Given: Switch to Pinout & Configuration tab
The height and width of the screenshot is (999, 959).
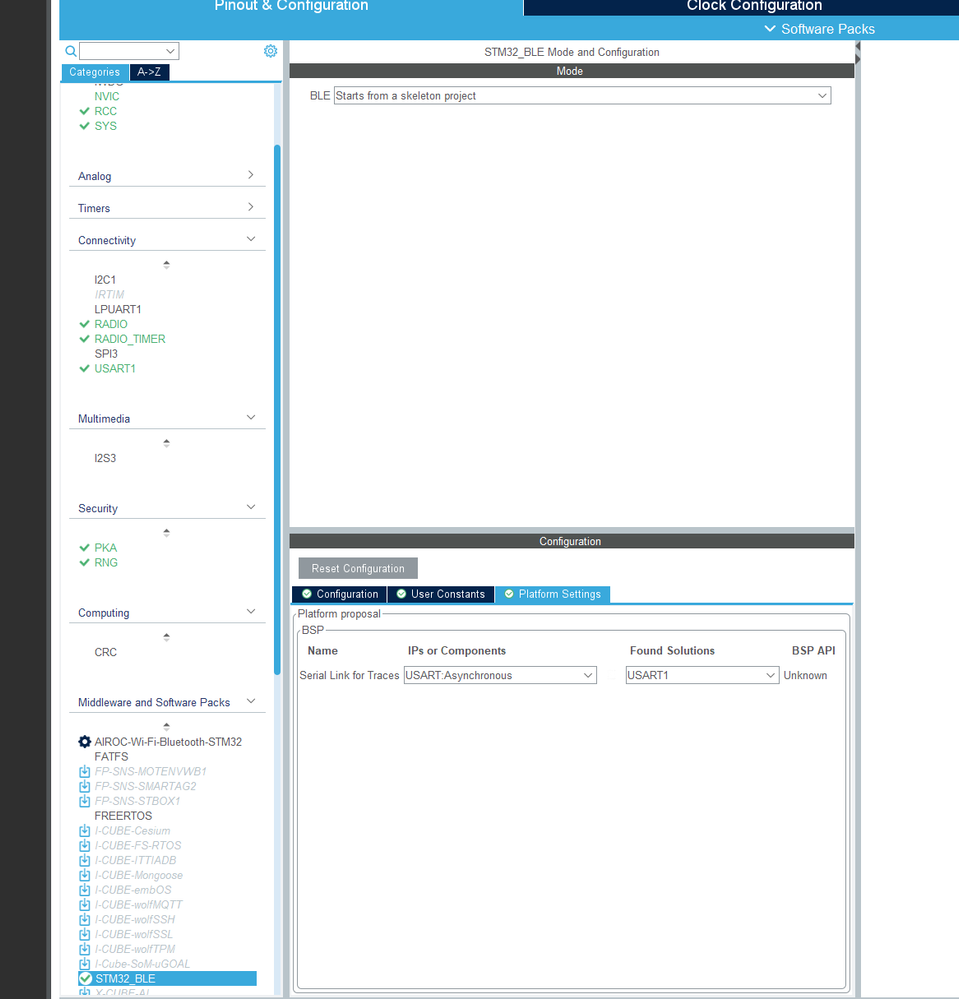Looking at the screenshot, I should [291, 6].
